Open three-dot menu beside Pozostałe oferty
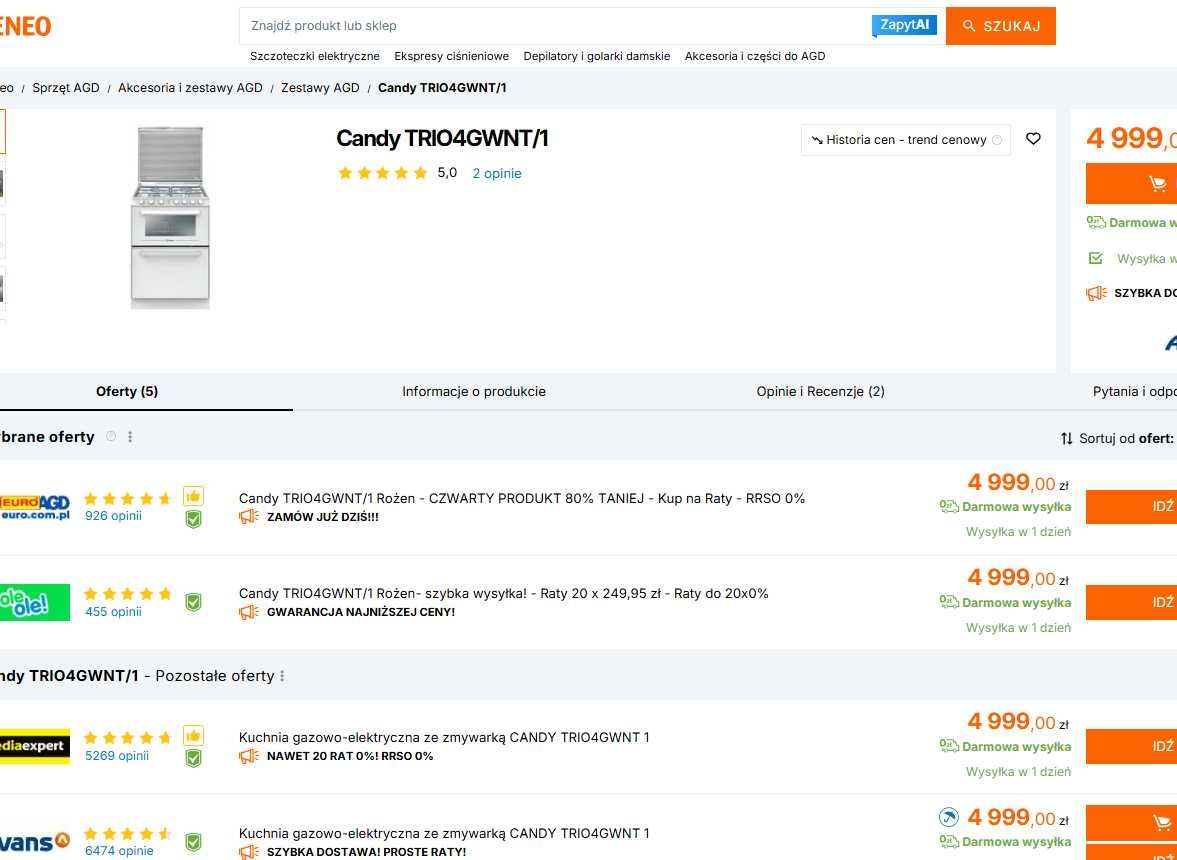1177x860 pixels. (282, 676)
